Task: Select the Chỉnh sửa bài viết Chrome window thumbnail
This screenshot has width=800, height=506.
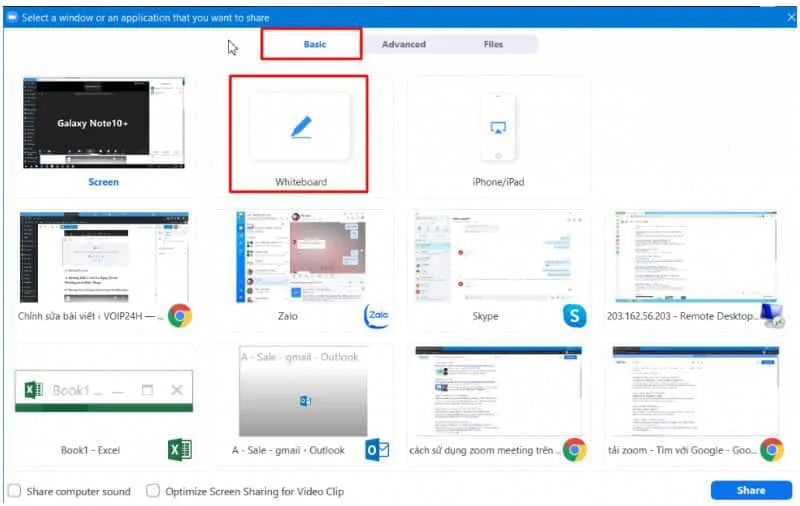Action: (104, 258)
